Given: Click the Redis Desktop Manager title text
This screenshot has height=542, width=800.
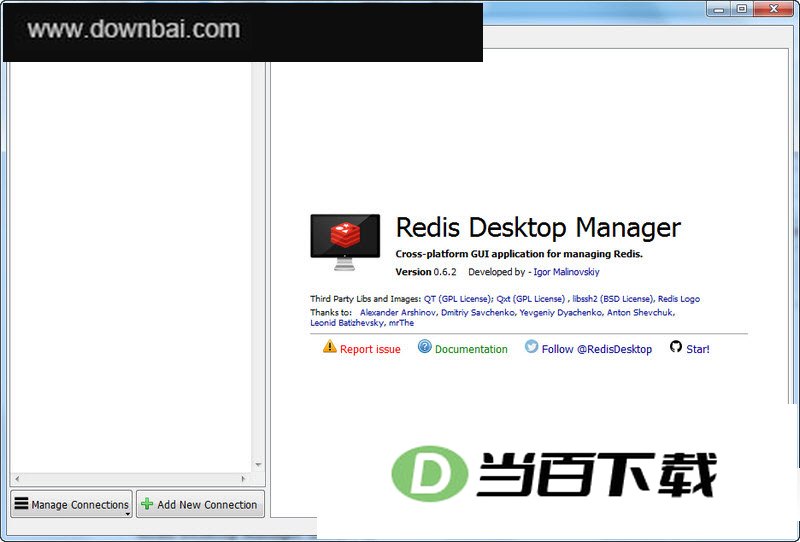Looking at the screenshot, I should point(538,228).
